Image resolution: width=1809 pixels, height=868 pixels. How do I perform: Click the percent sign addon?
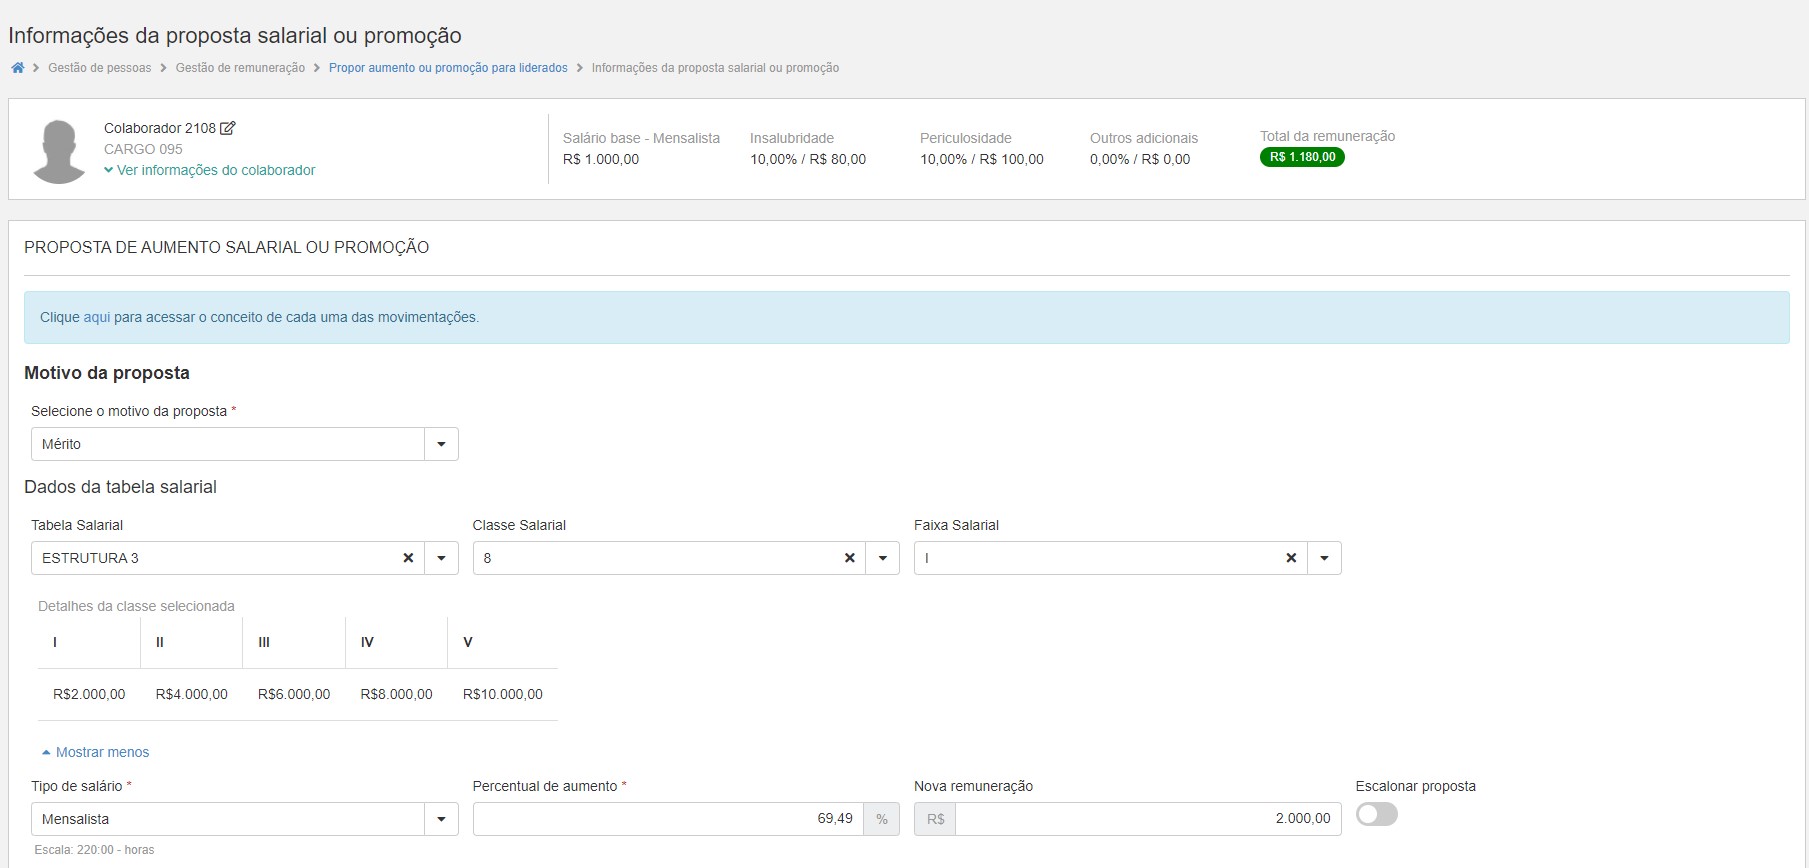(x=882, y=819)
